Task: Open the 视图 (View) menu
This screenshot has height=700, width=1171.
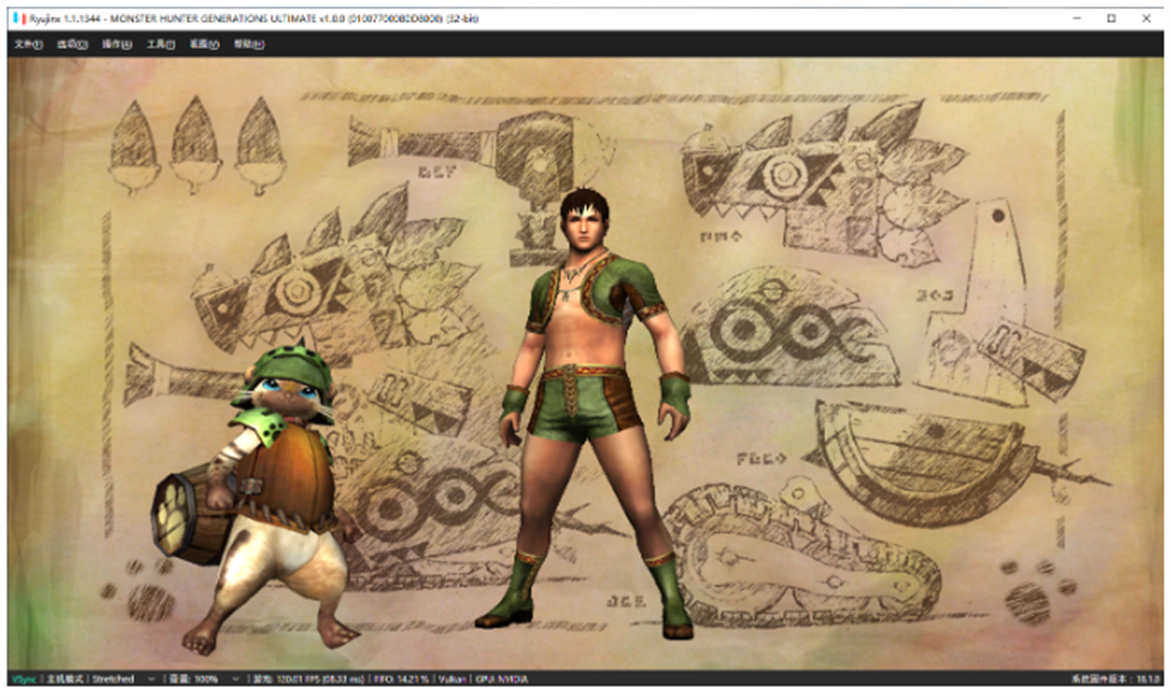Action: [x=204, y=45]
